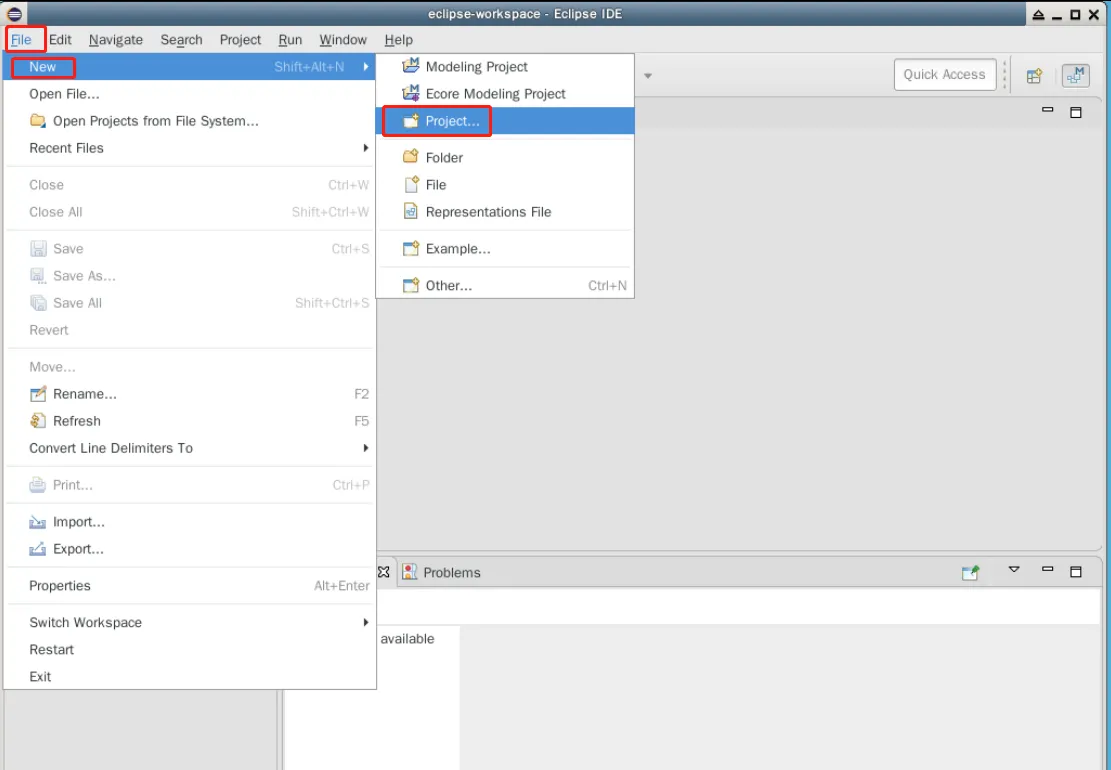This screenshot has height=770, width=1111.
Task: Click the Rename pencil icon
Action: pos(38,394)
